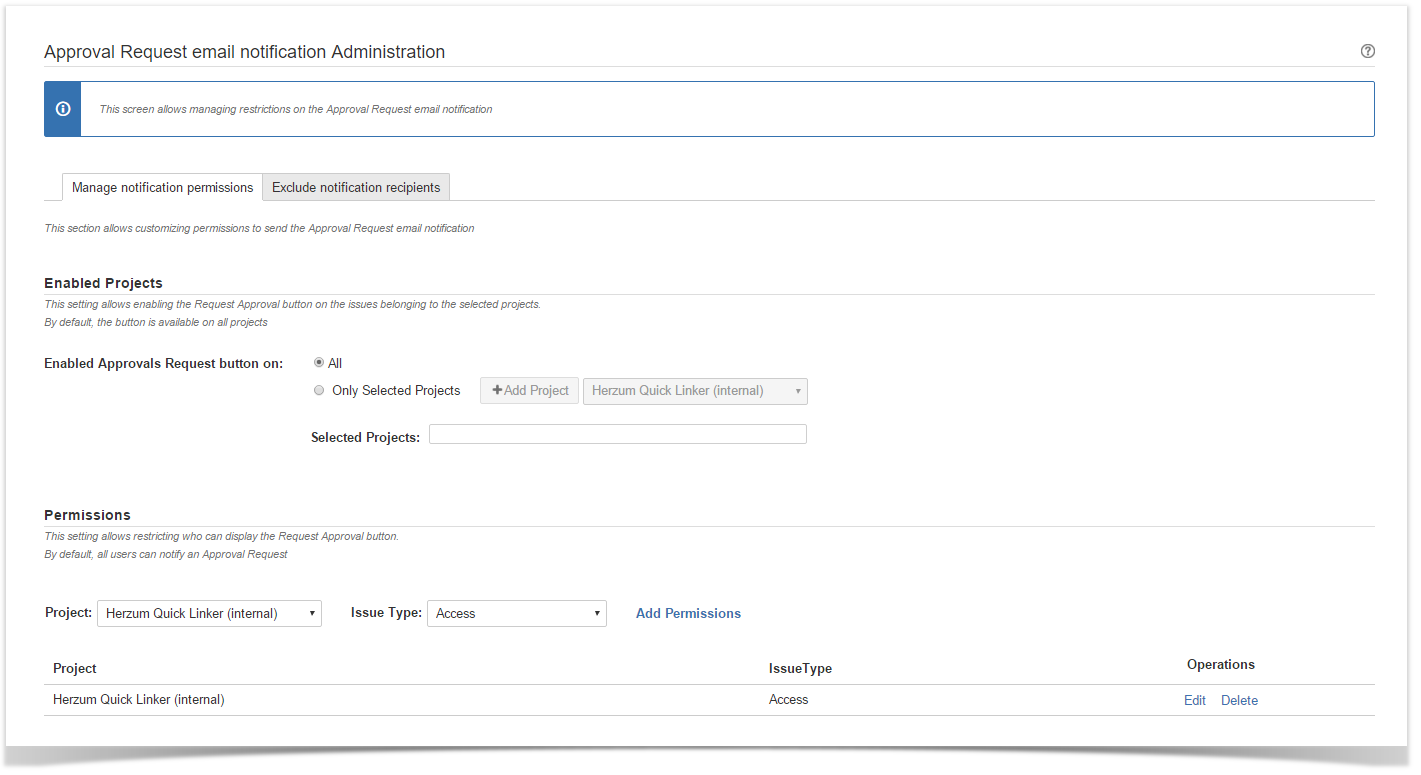Viewport: 1421px width, 775px height.
Task: Choose the Only Selected Projects radio option
Action: coord(319,390)
